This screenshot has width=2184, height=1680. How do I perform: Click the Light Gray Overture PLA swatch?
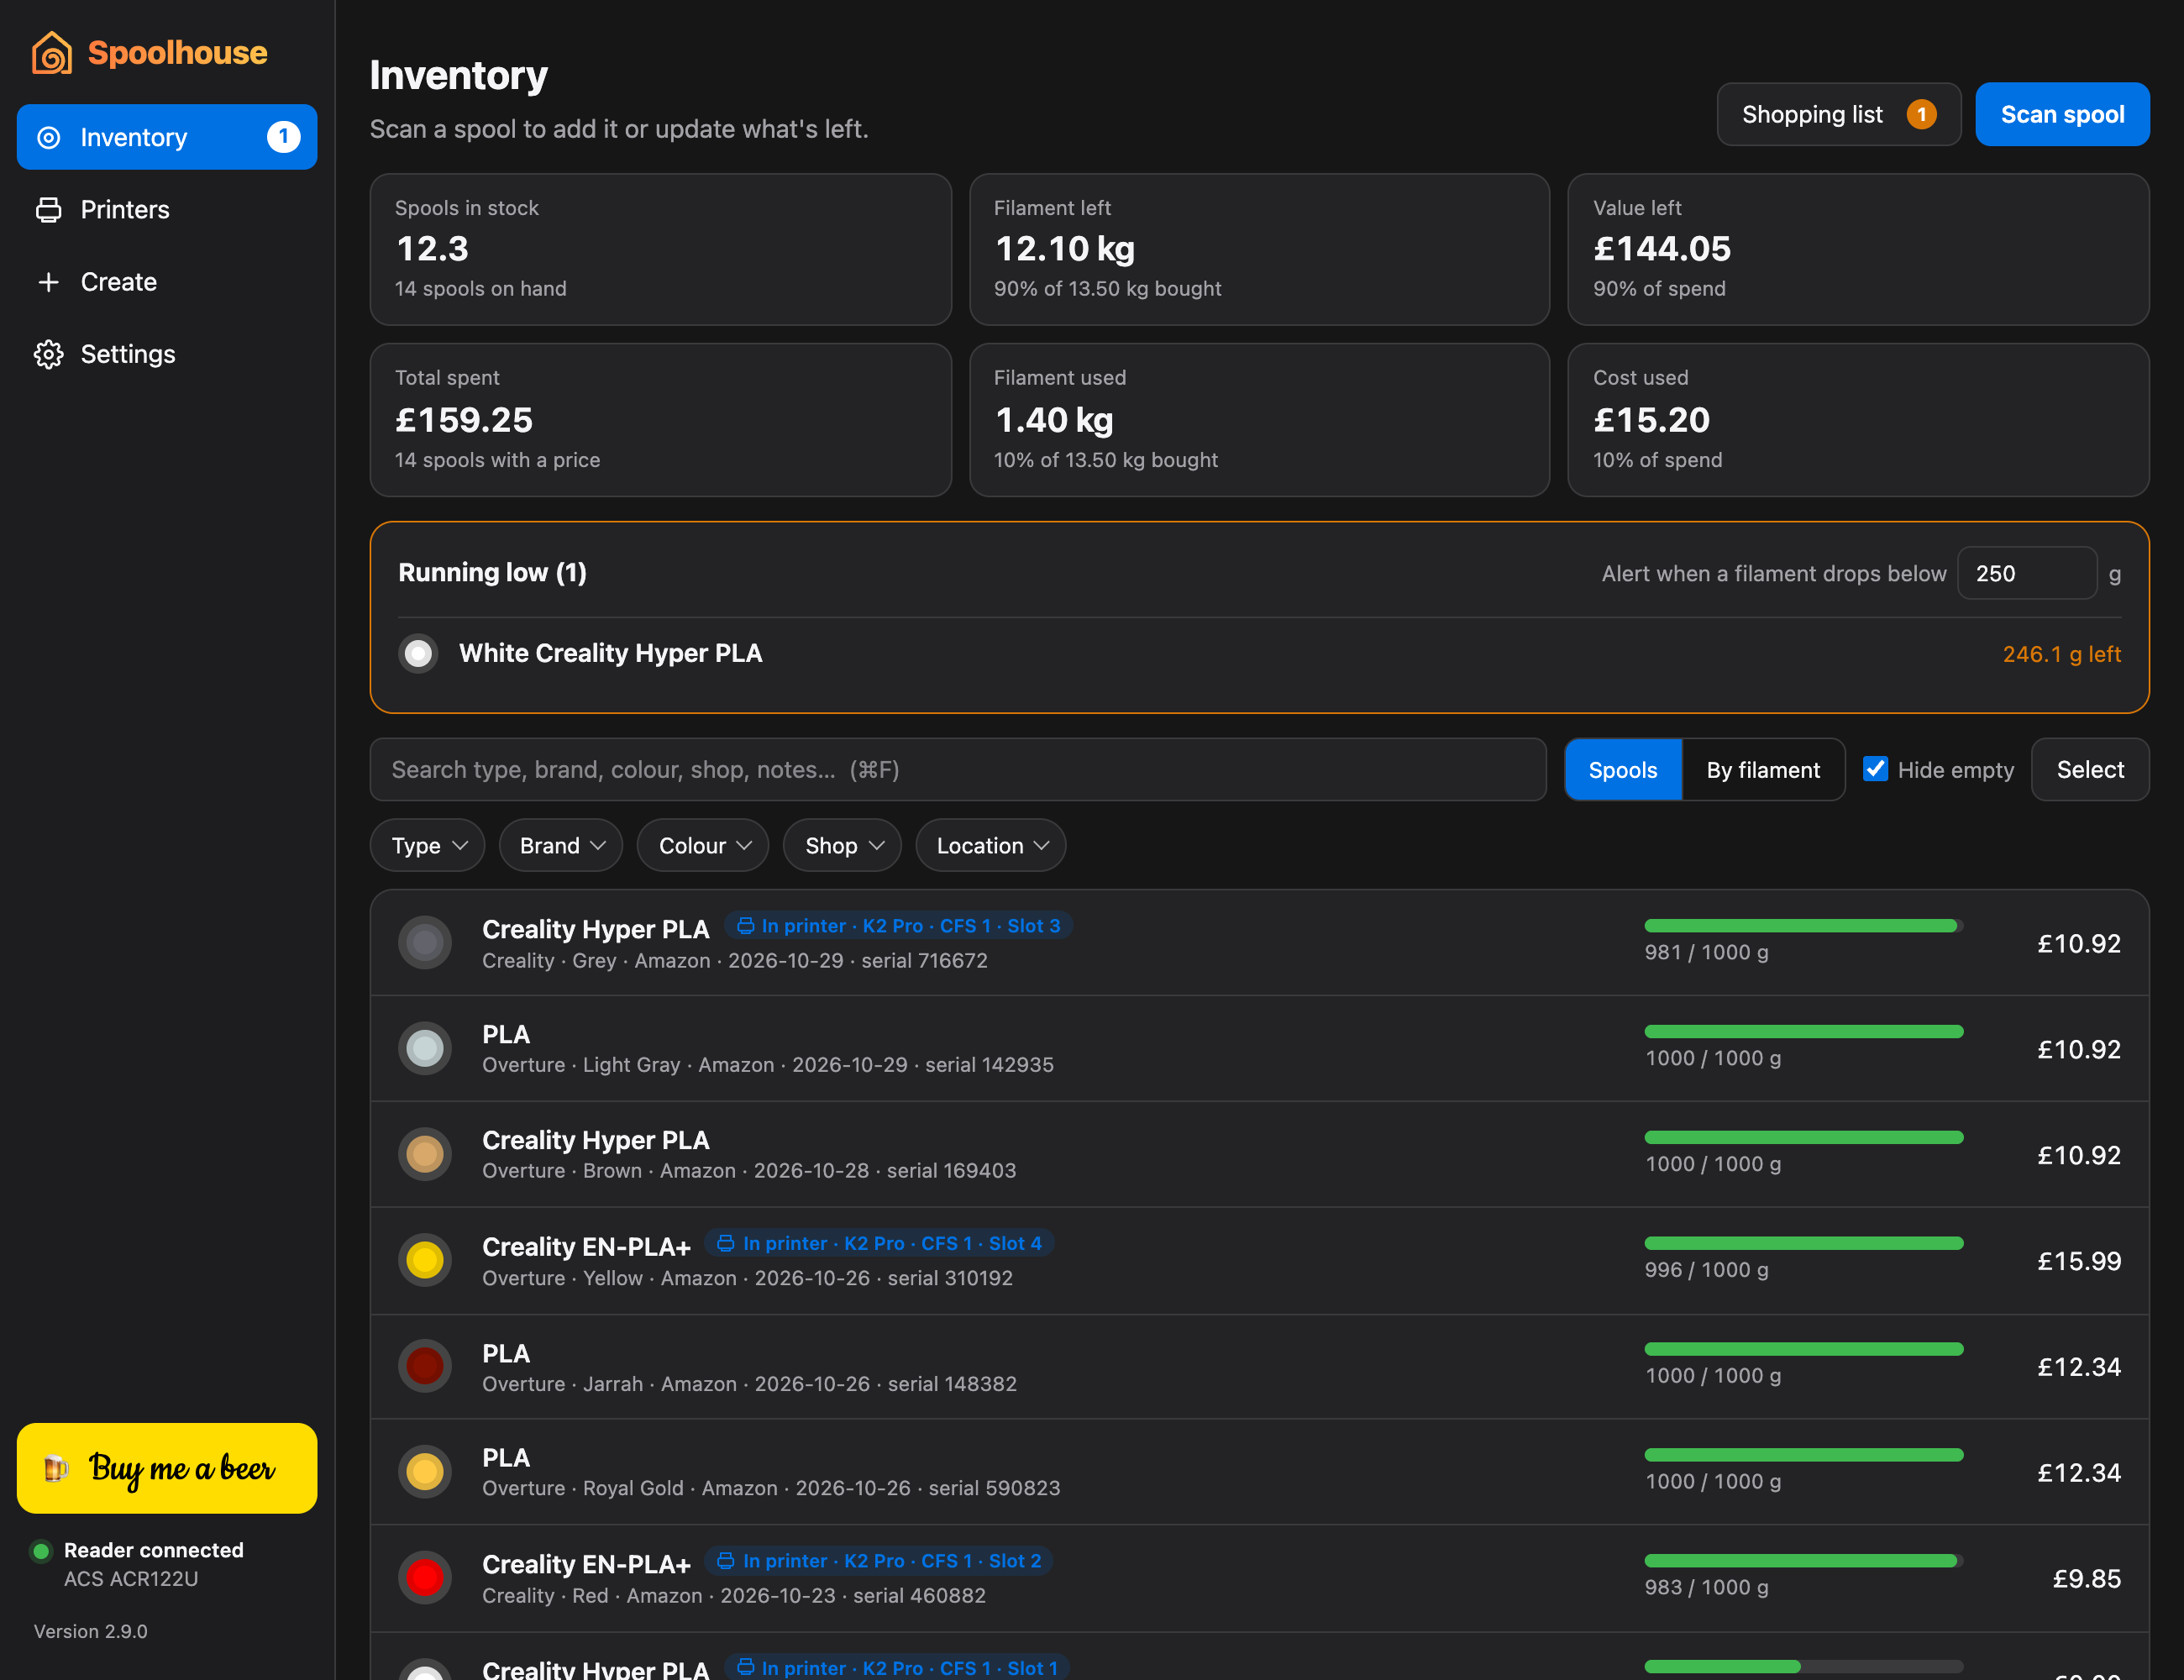pyautogui.click(x=425, y=1048)
